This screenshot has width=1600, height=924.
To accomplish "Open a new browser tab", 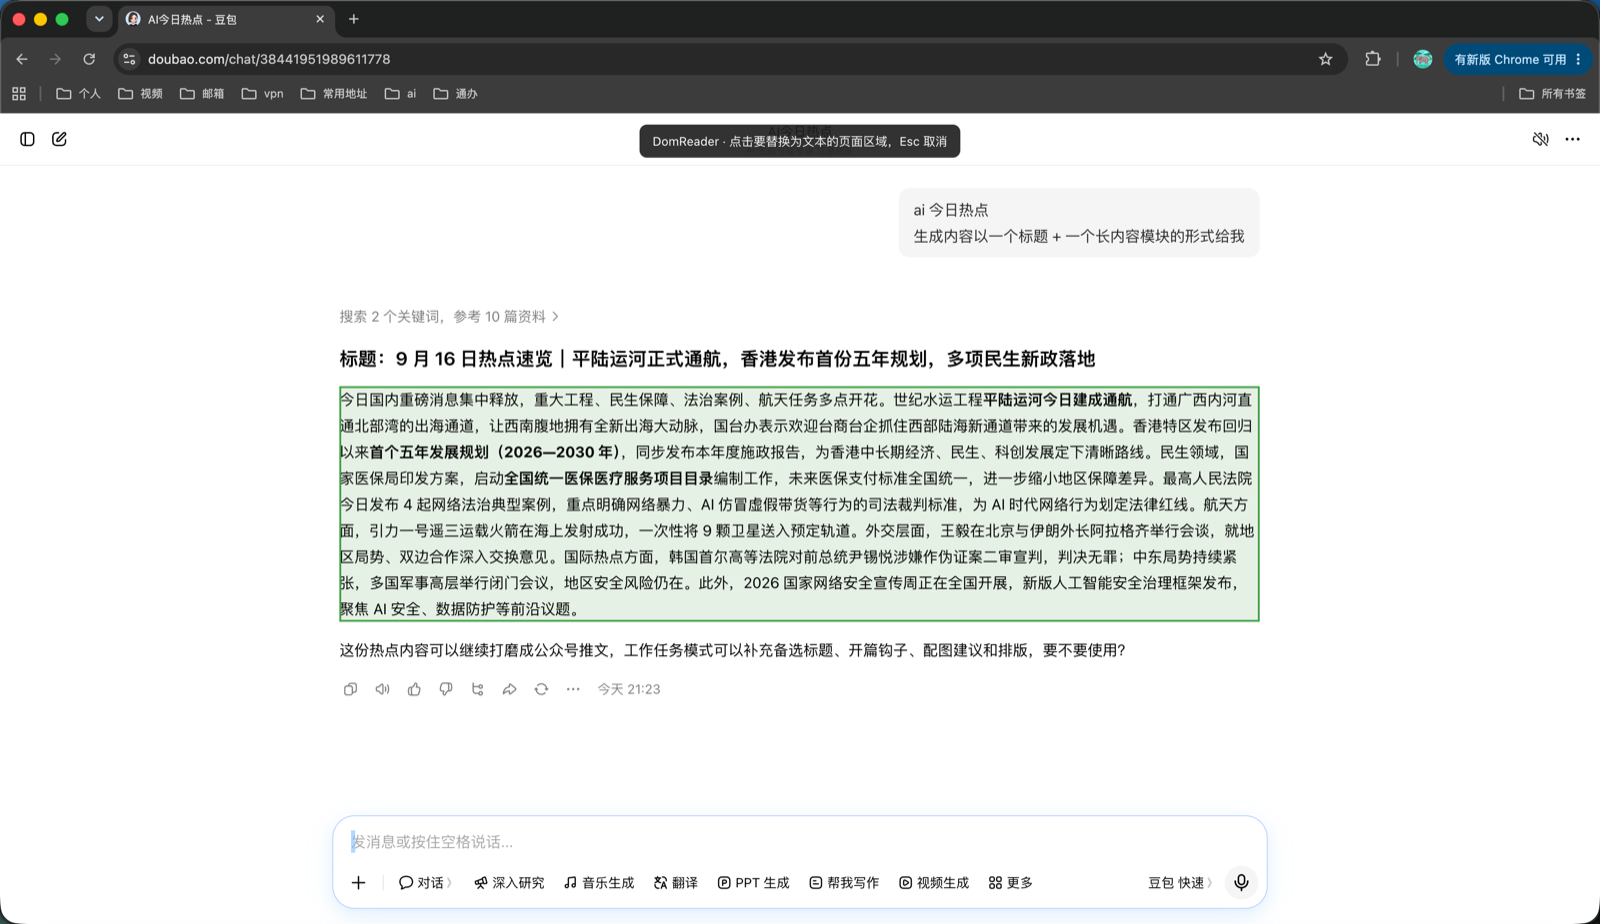I will tap(354, 19).
